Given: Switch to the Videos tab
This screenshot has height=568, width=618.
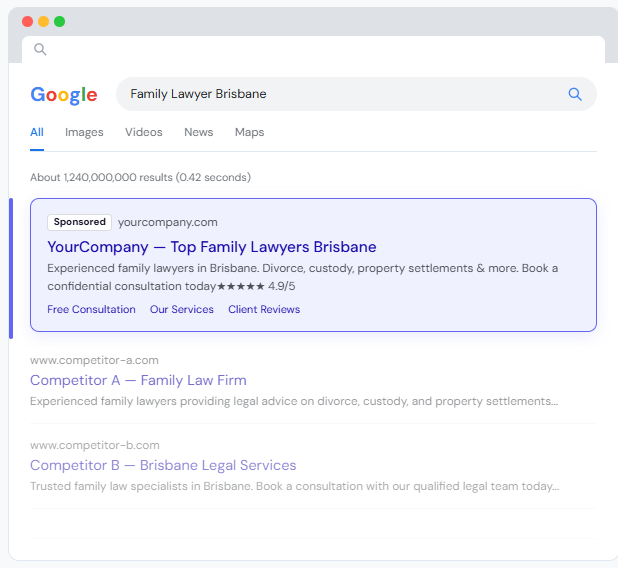Looking at the screenshot, I should [144, 132].
